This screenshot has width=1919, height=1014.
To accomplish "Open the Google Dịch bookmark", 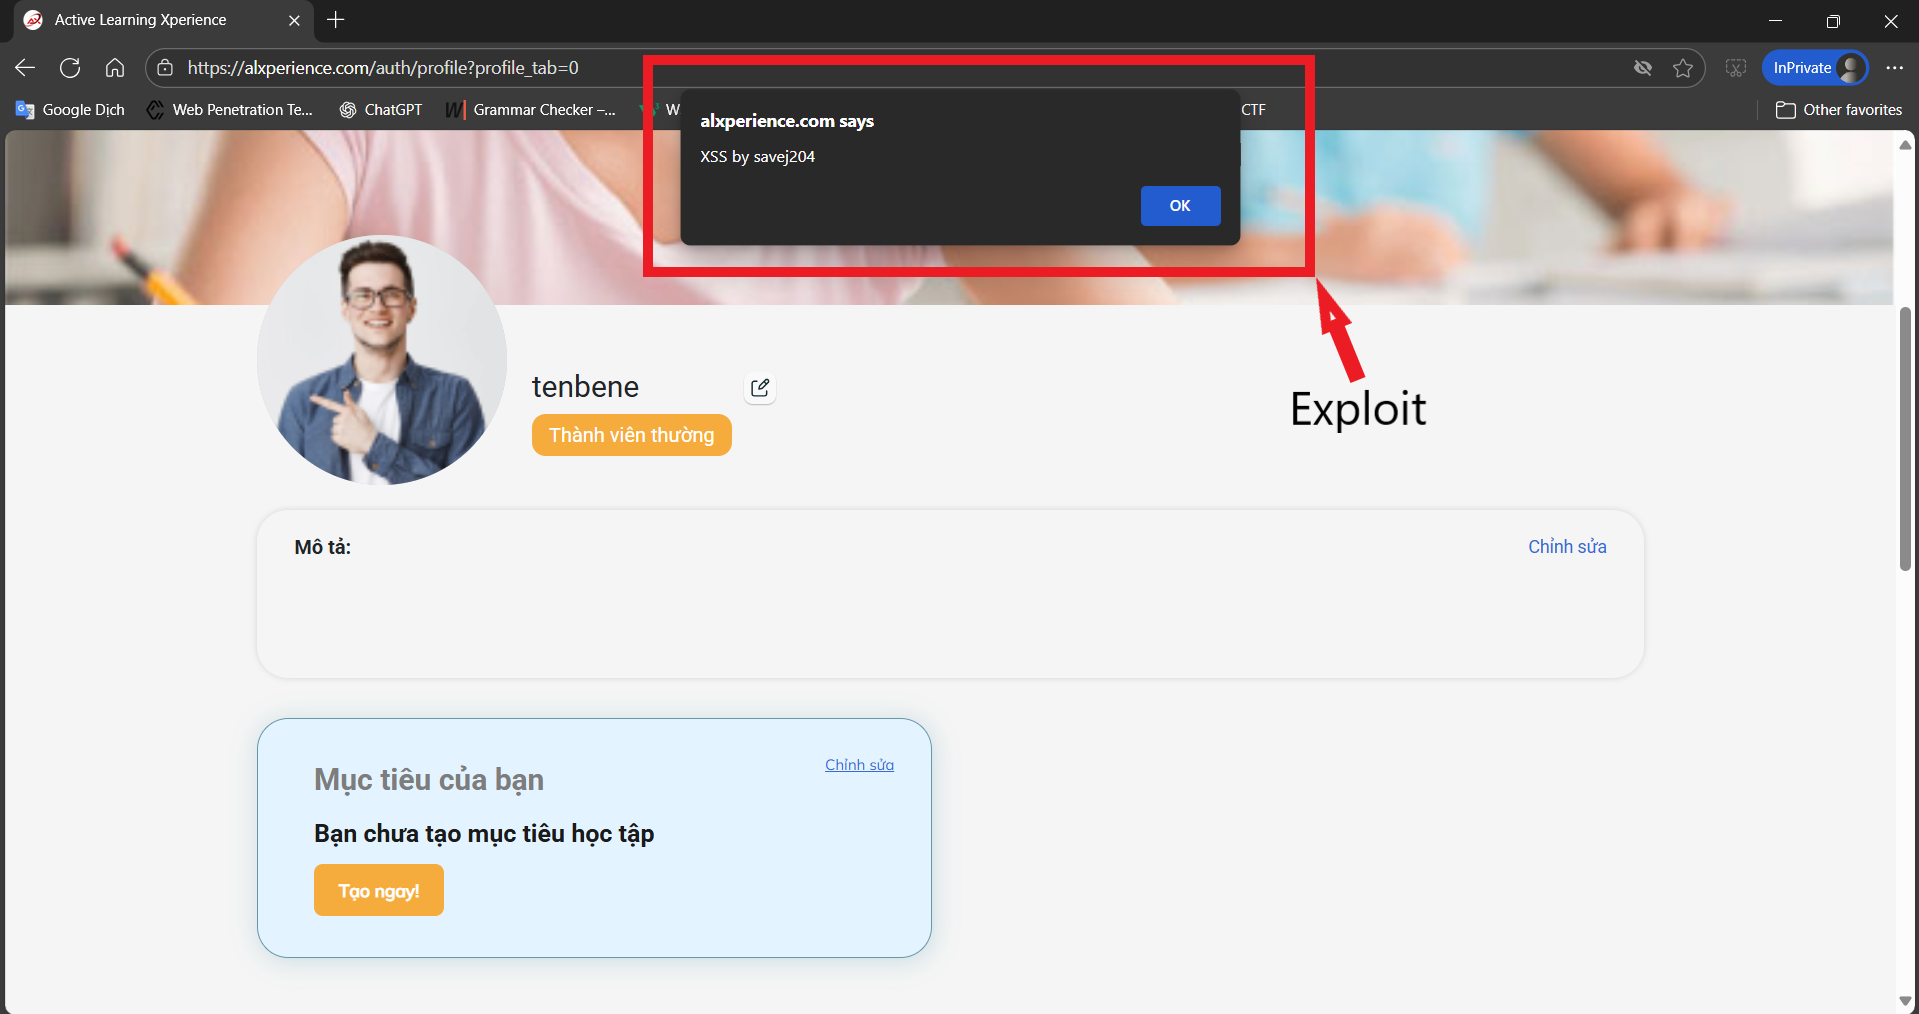I will click(70, 110).
